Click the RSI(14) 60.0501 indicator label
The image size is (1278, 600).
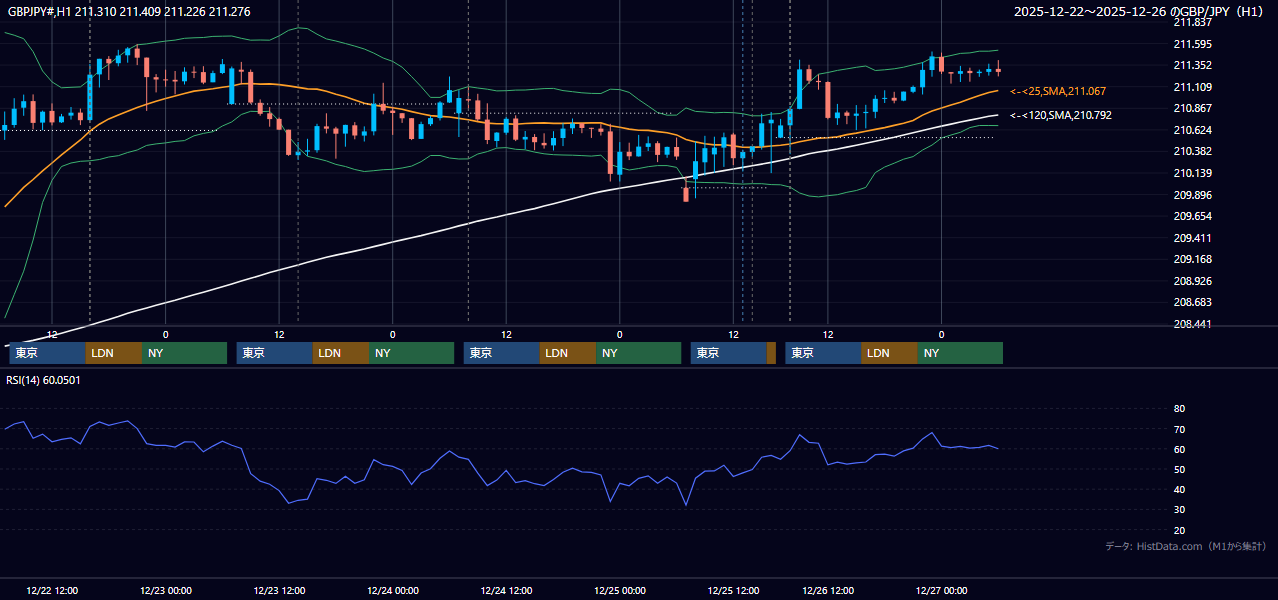pyautogui.click(x=44, y=380)
